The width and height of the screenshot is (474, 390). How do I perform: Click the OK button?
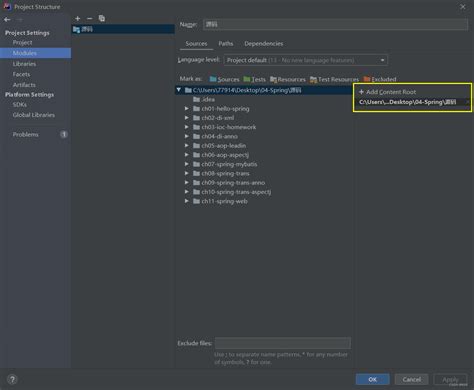pyautogui.click(x=372, y=379)
